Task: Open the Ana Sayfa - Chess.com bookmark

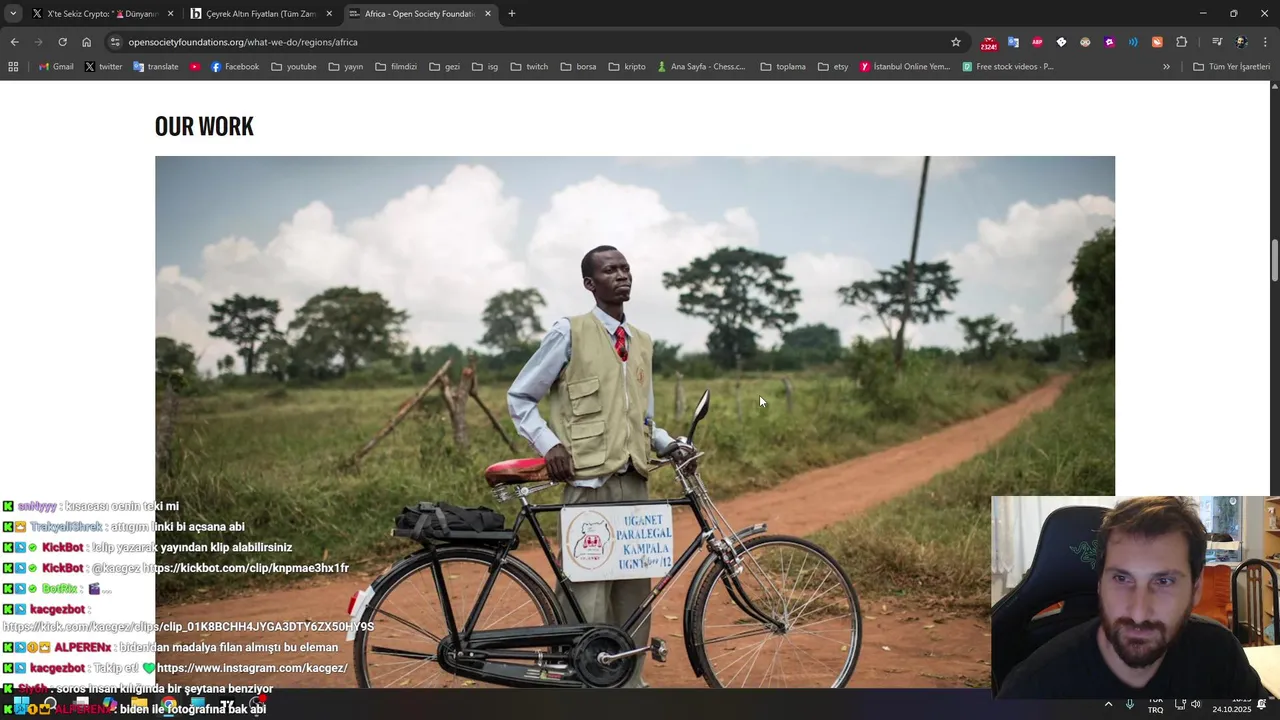Action: coord(701,67)
